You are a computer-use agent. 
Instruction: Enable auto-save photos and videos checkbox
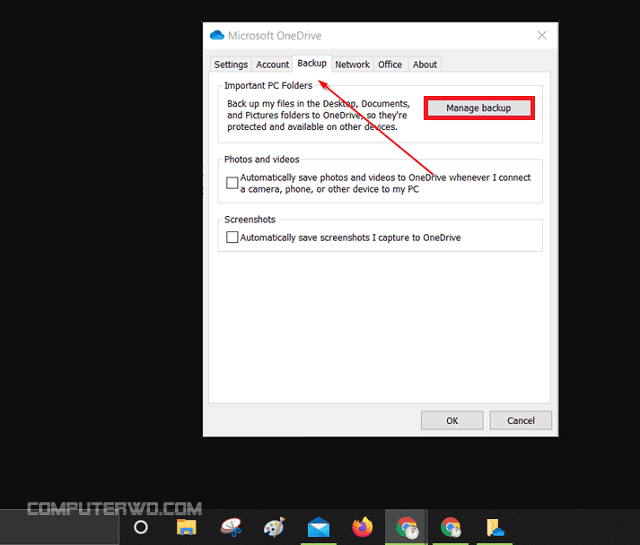coord(232,183)
